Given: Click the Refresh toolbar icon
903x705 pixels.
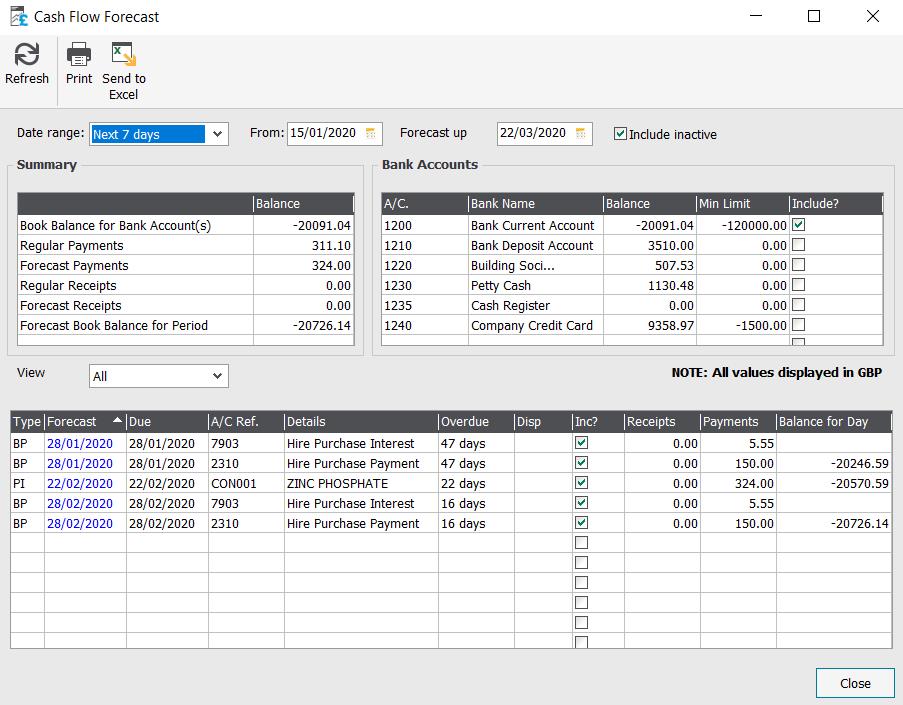Looking at the screenshot, I should tap(26, 55).
